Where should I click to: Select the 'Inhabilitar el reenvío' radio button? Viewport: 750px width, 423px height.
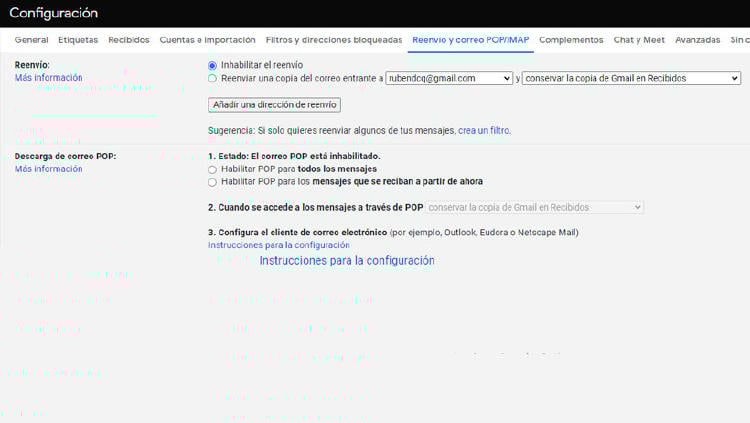coord(212,64)
